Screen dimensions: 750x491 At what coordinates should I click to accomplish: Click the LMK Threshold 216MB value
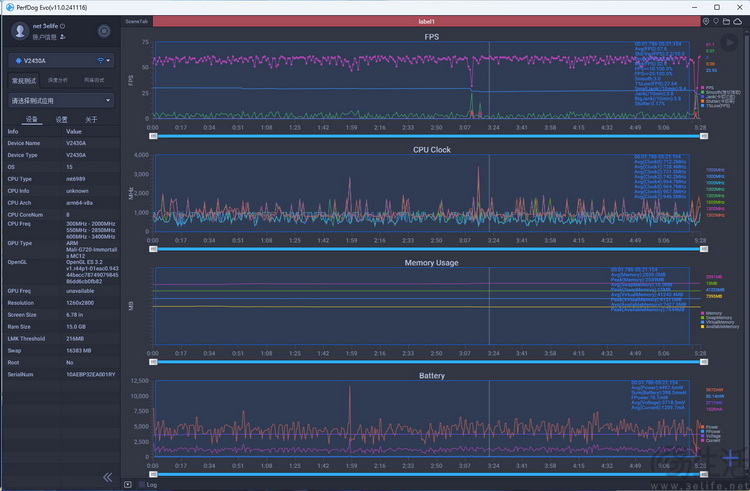75,338
